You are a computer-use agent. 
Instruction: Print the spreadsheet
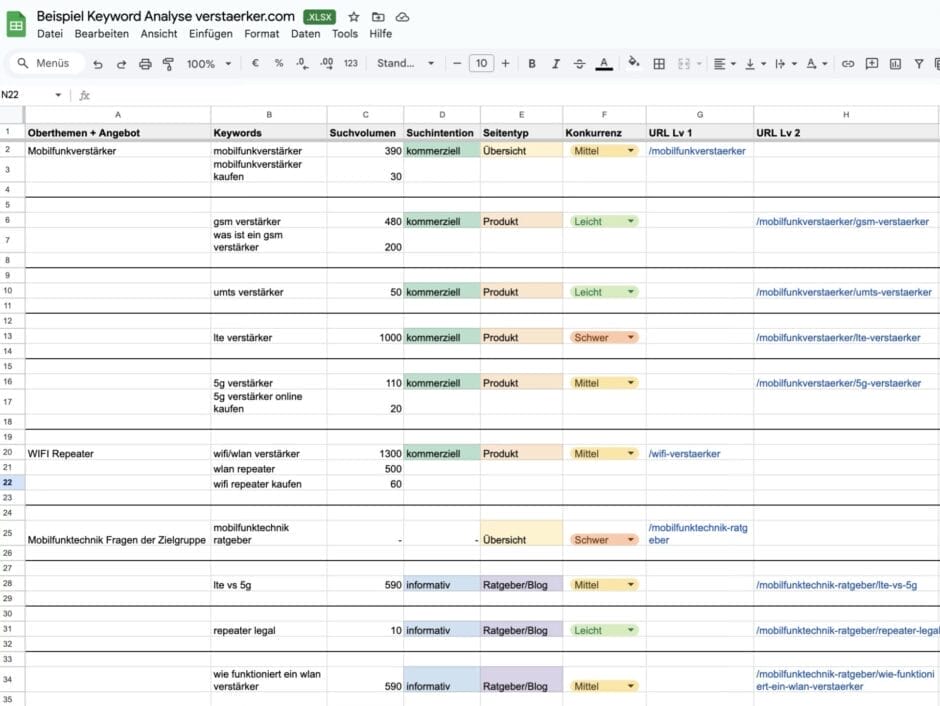click(145, 64)
